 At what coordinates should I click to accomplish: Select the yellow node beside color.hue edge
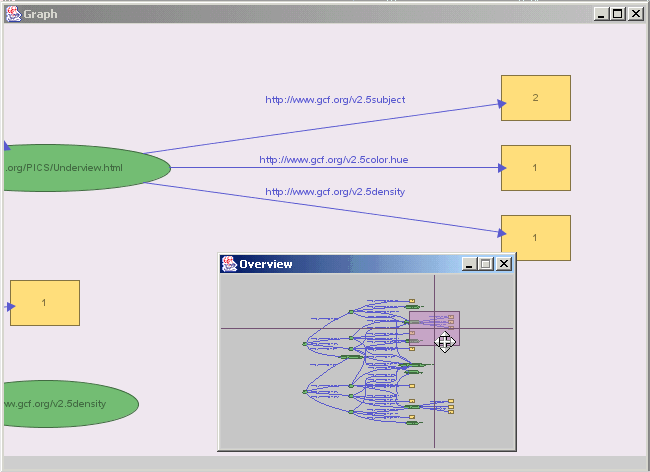535,168
